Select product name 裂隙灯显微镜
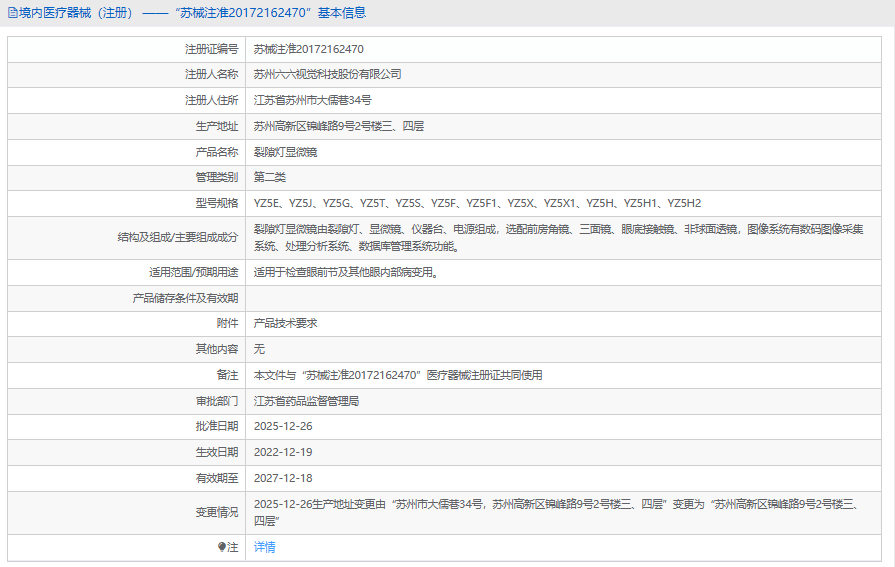Image resolution: width=895 pixels, height=567 pixels. (x=285, y=152)
